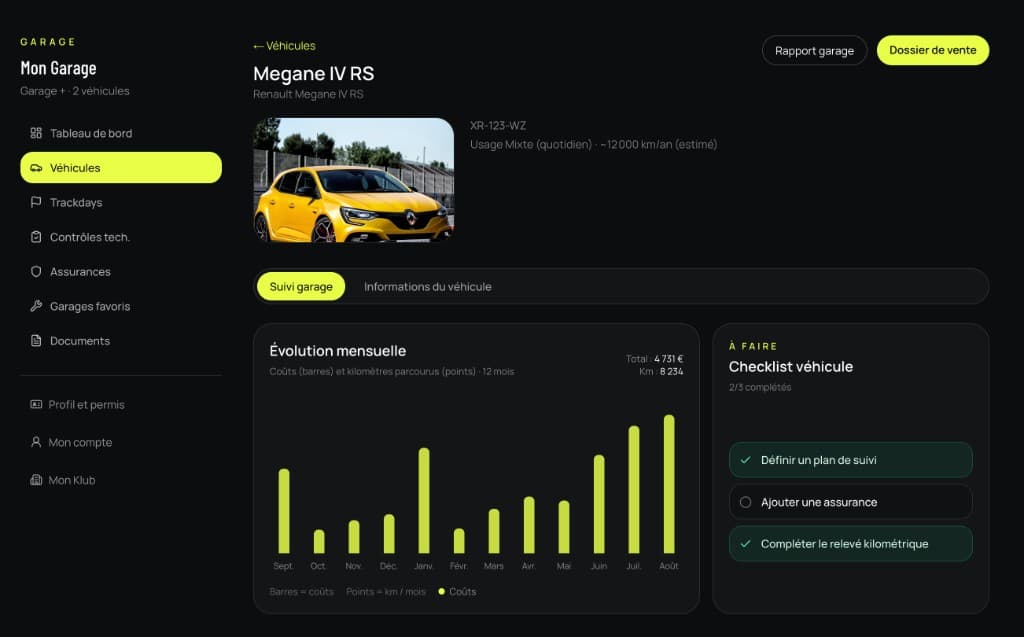Click the 2/3 complétés text
Screen dimensions: 1024x637
click(x=760, y=387)
